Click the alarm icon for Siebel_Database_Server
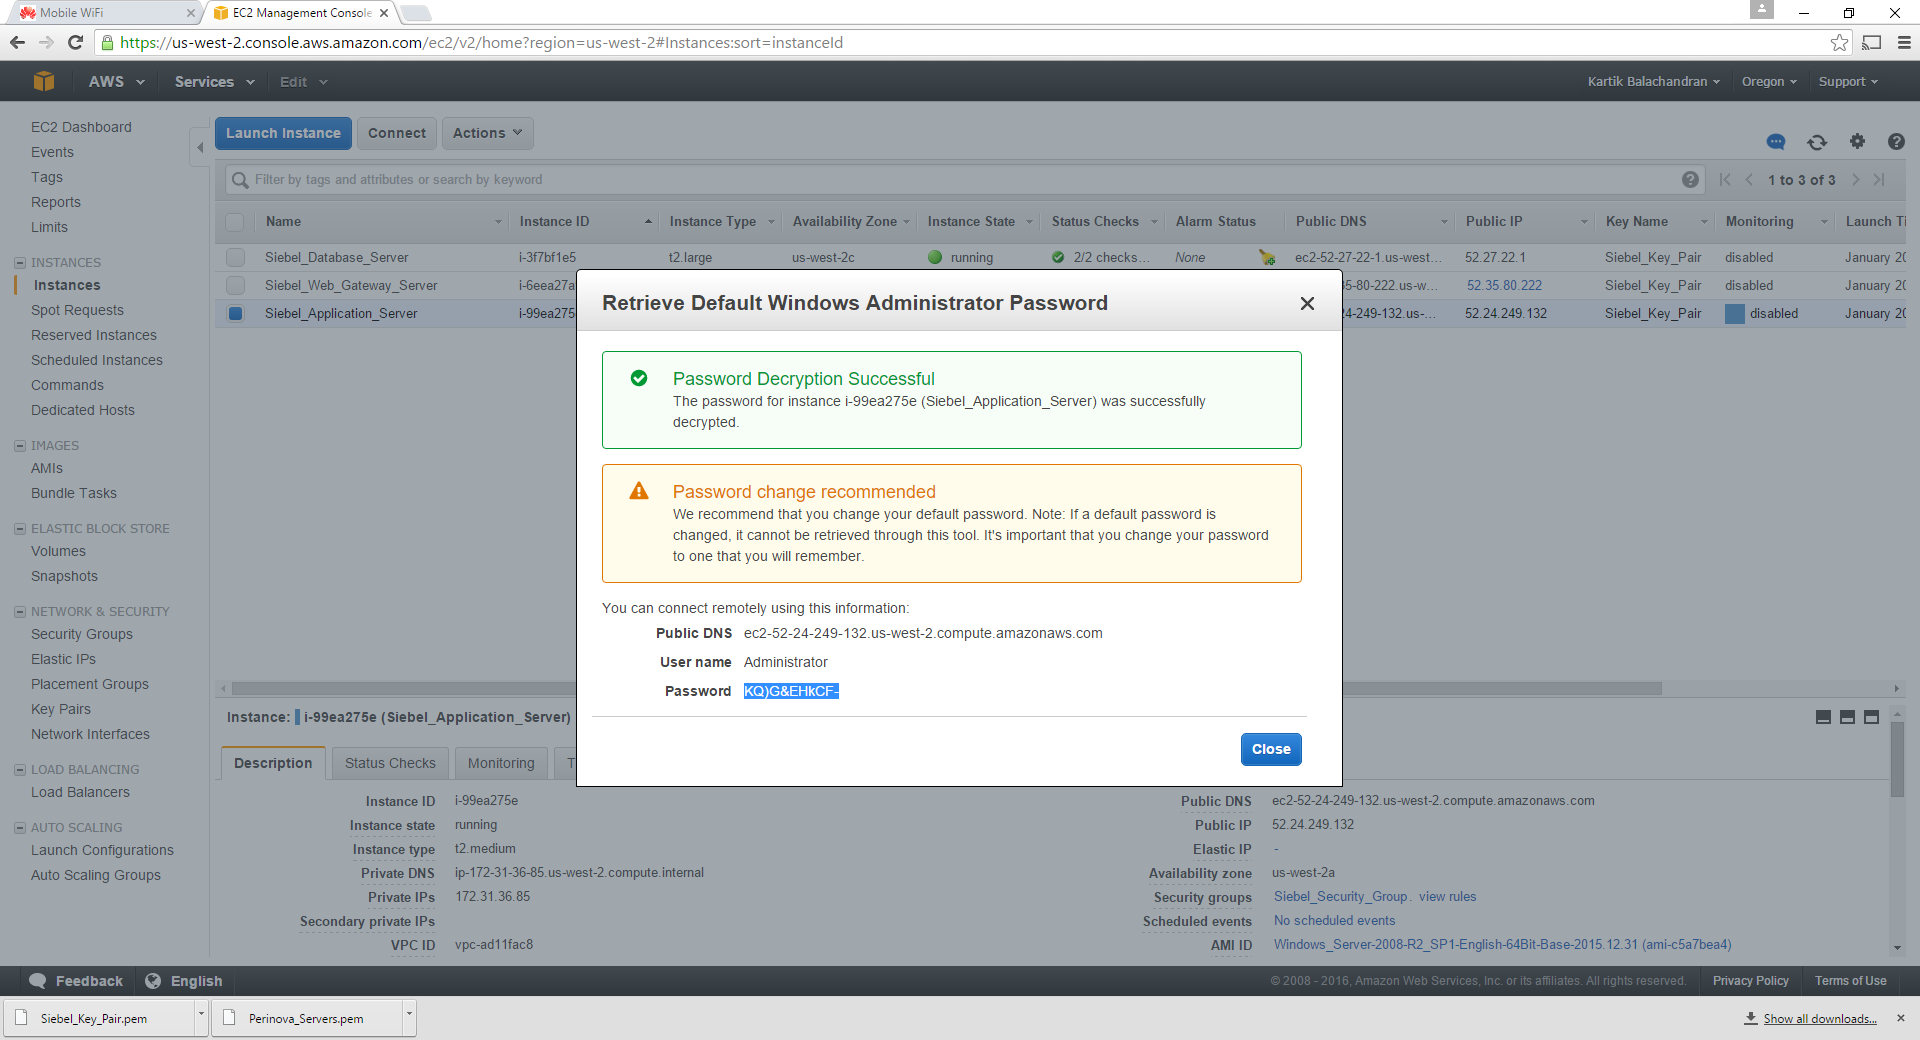The height and width of the screenshot is (1040, 1920). tap(1267, 257)
